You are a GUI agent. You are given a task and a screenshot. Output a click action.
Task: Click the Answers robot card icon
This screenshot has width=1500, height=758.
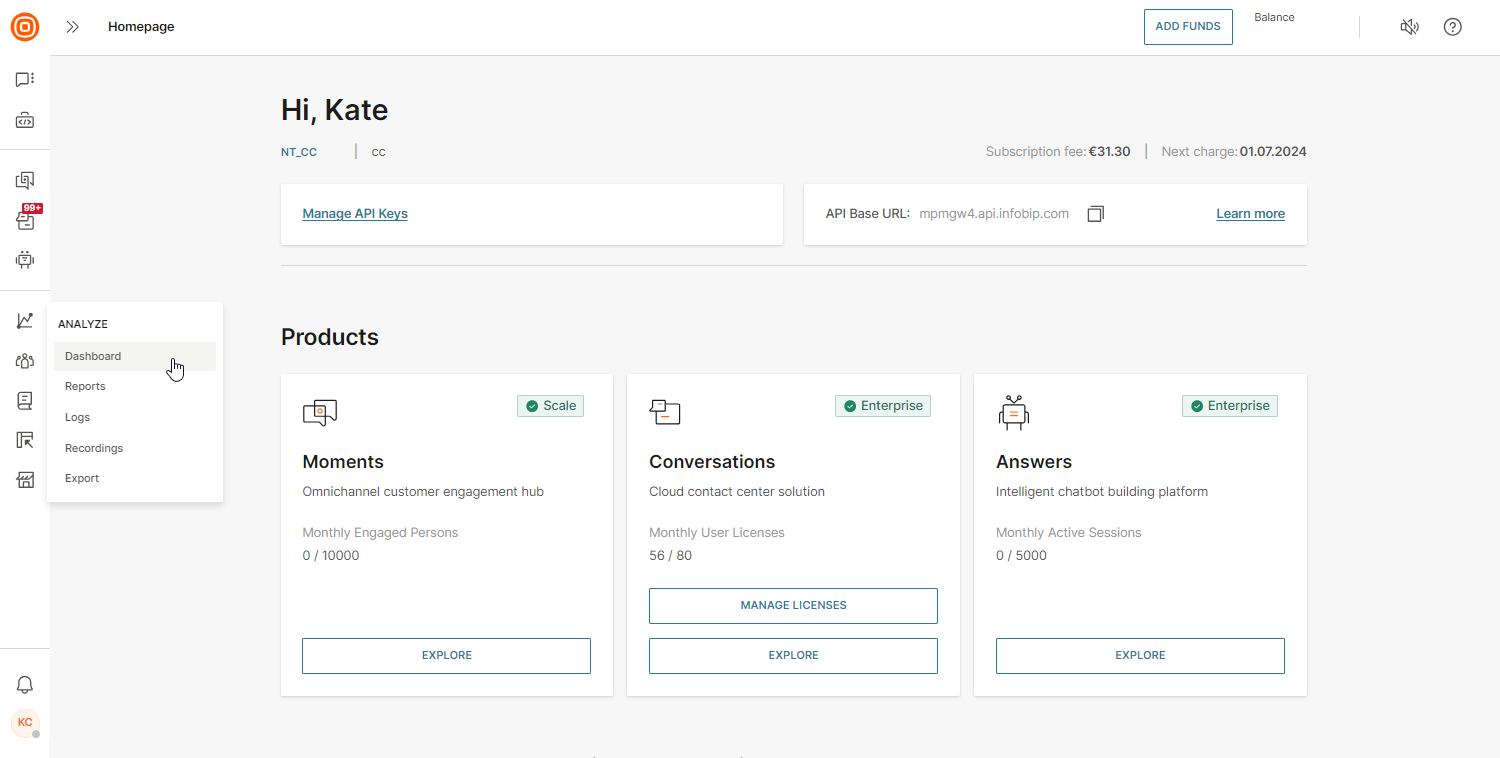[1014, 412]
